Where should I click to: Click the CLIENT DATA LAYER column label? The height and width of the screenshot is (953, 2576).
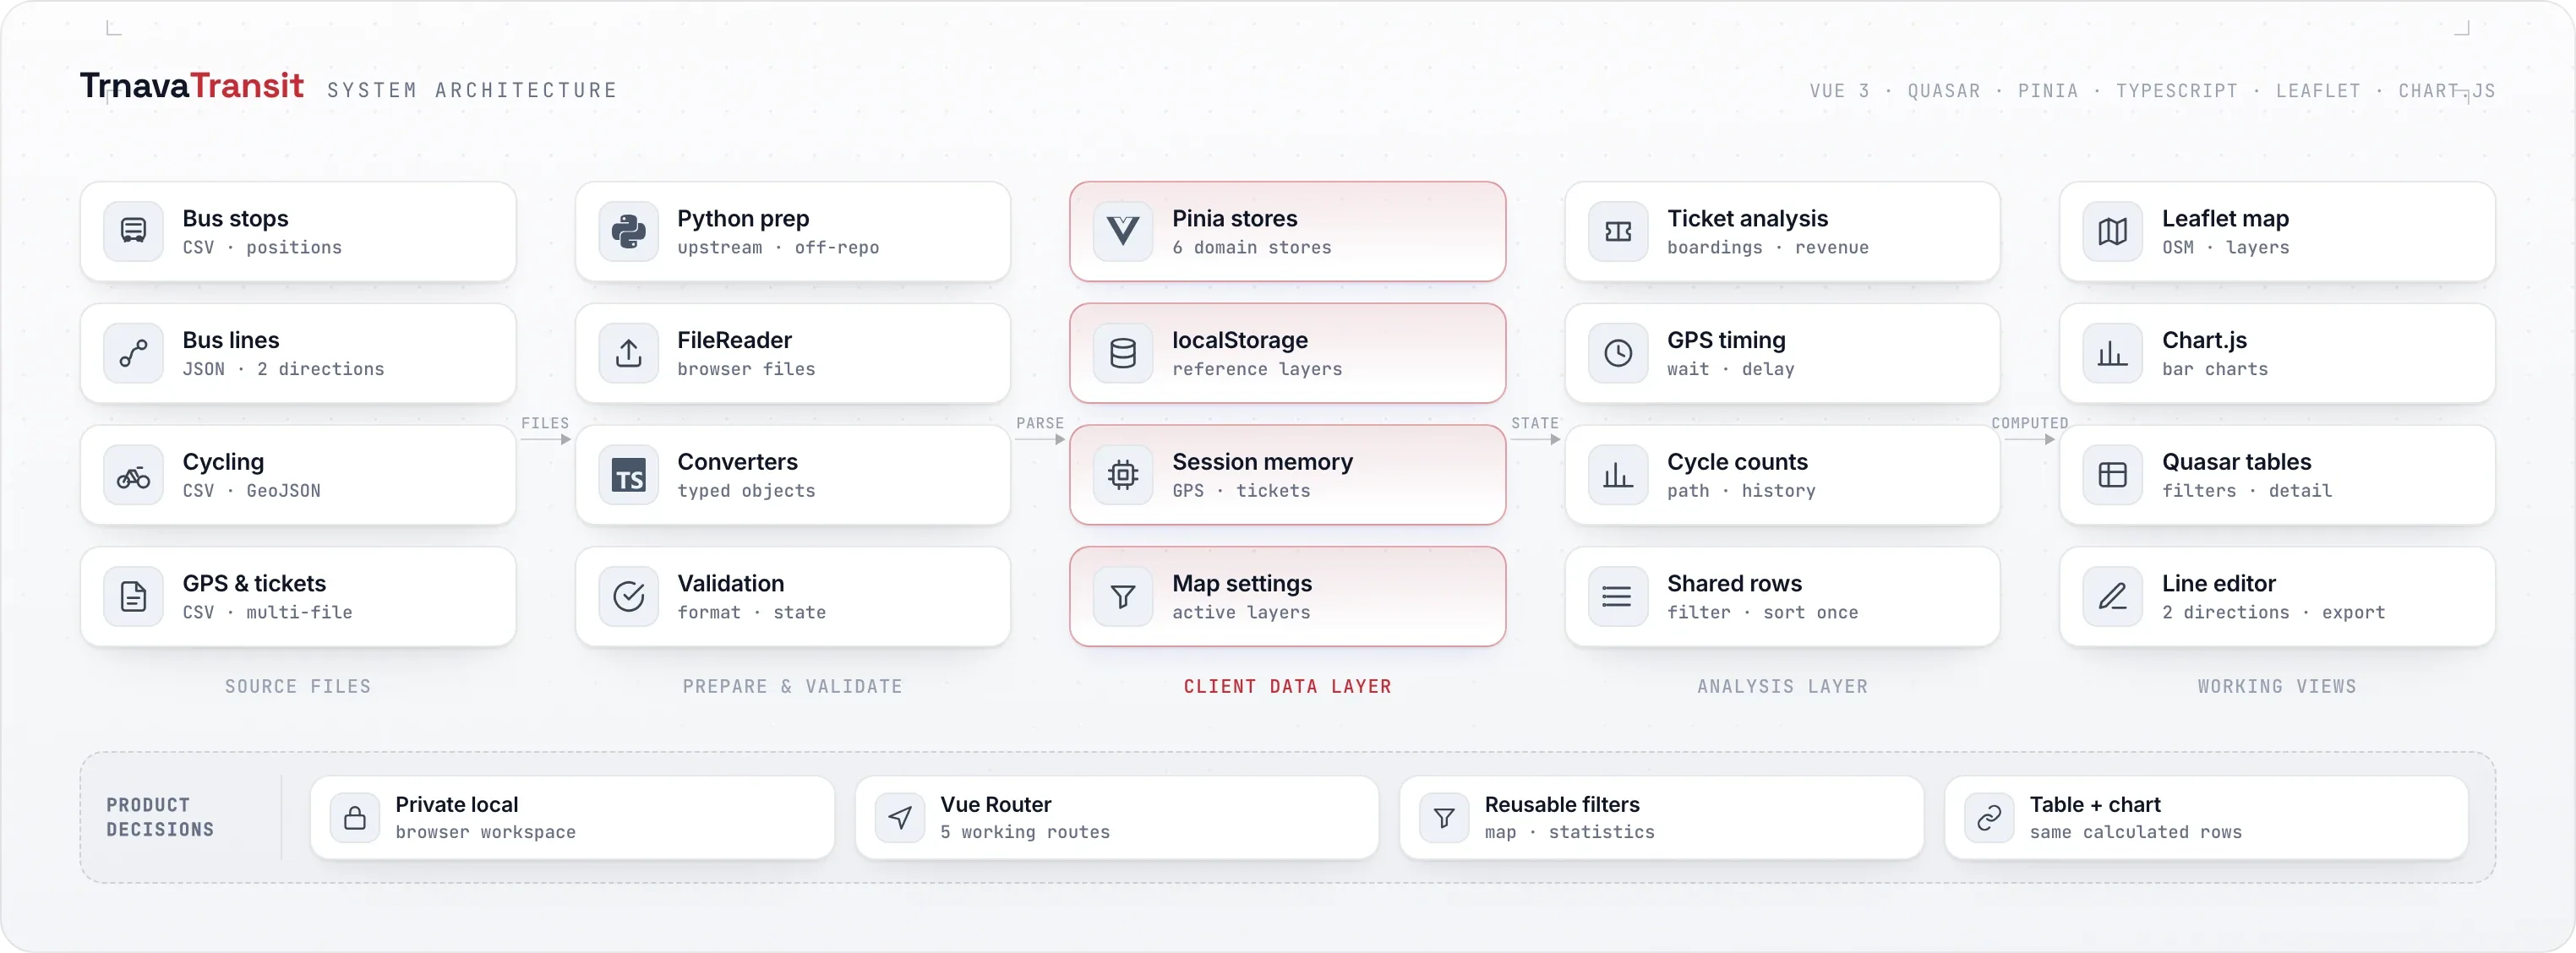1287,686
